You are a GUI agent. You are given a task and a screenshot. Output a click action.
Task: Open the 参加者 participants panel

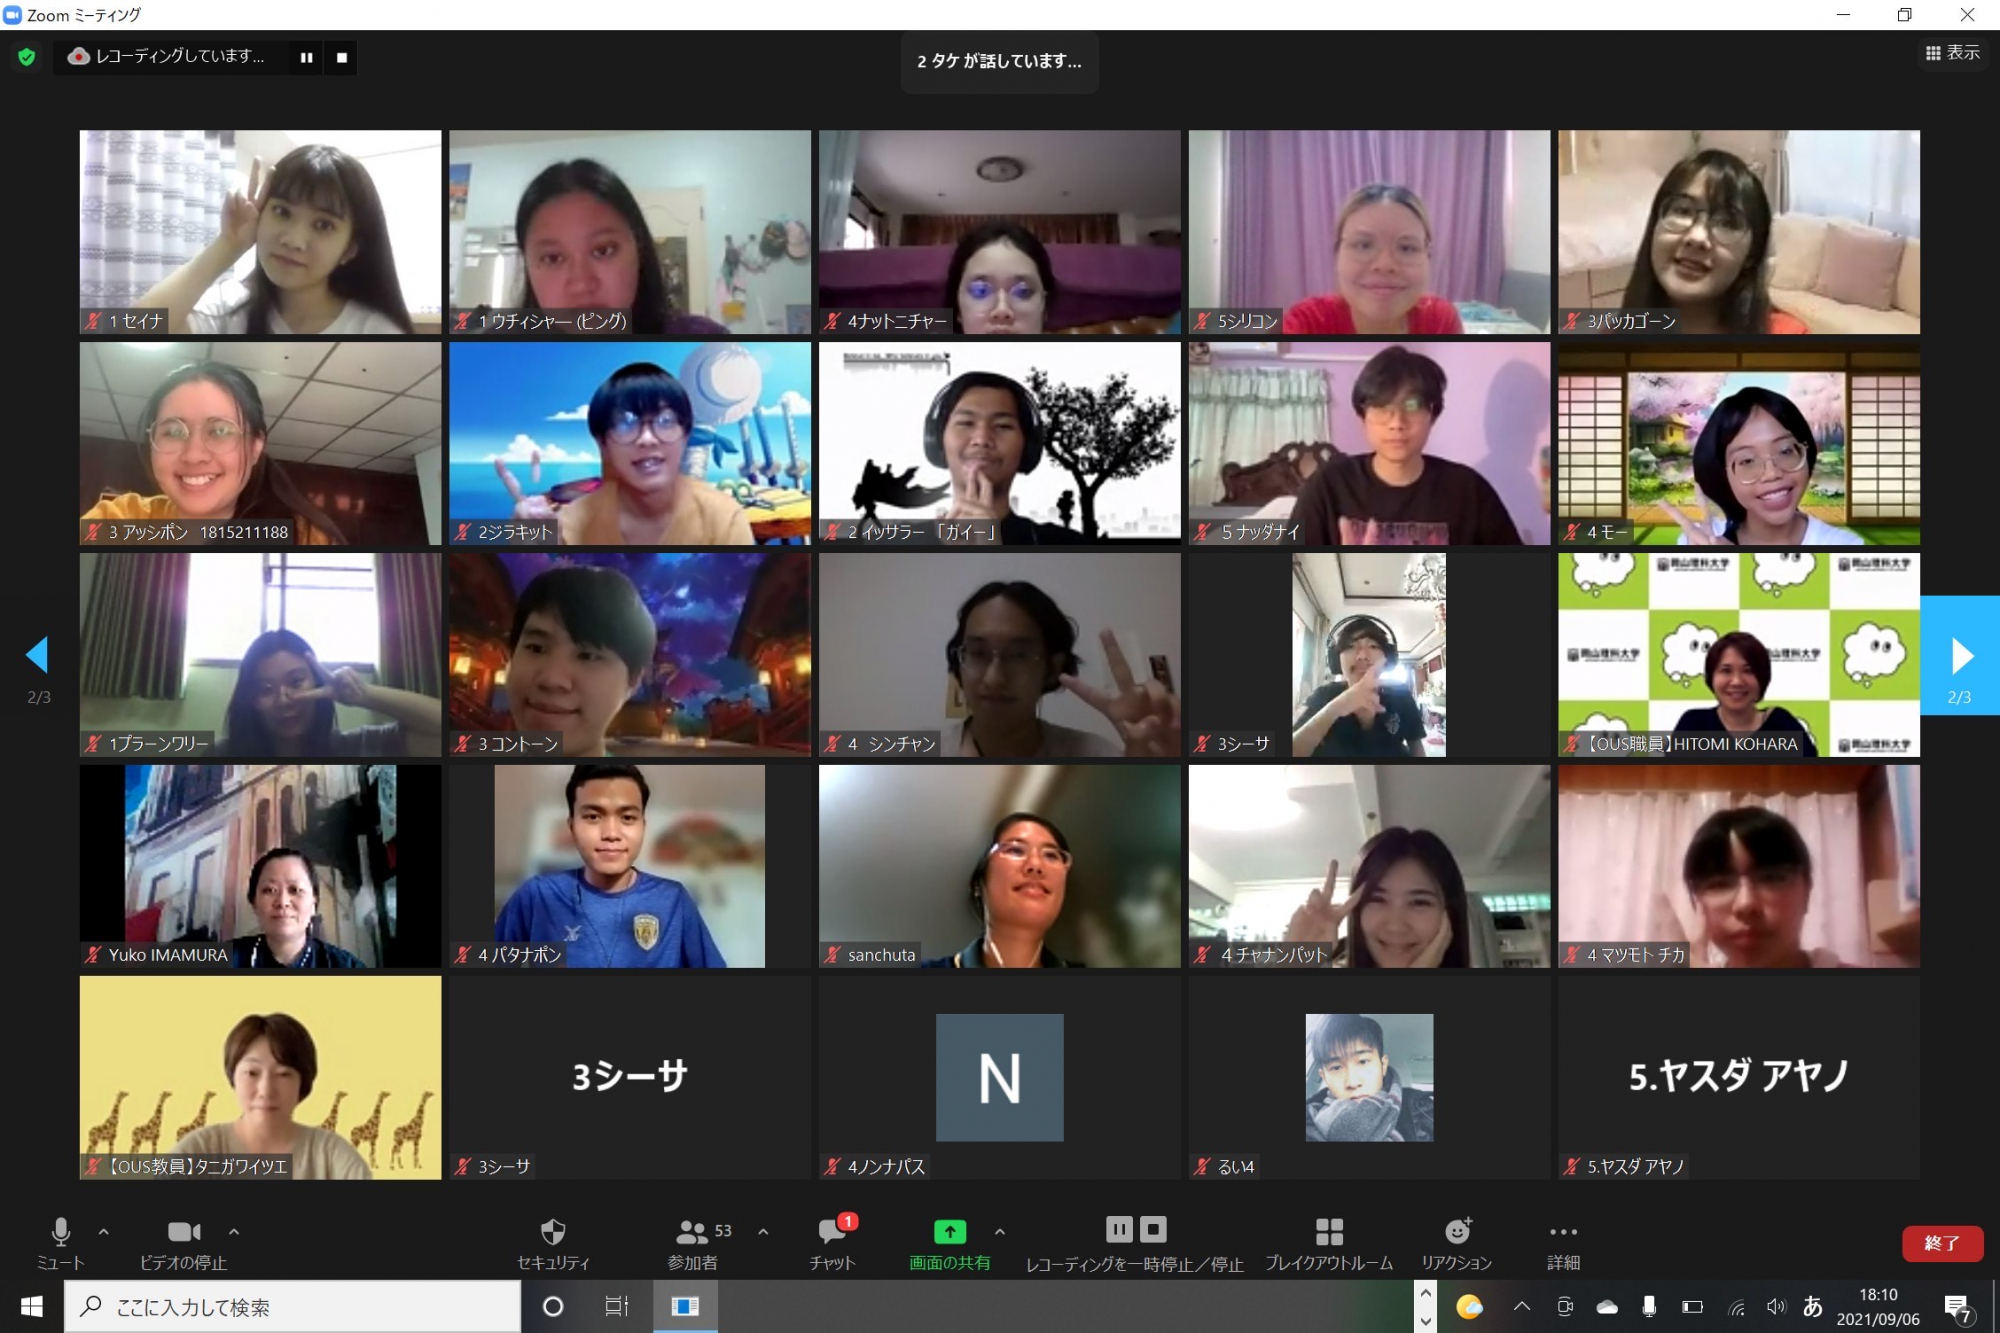[x=694, y=1243]
